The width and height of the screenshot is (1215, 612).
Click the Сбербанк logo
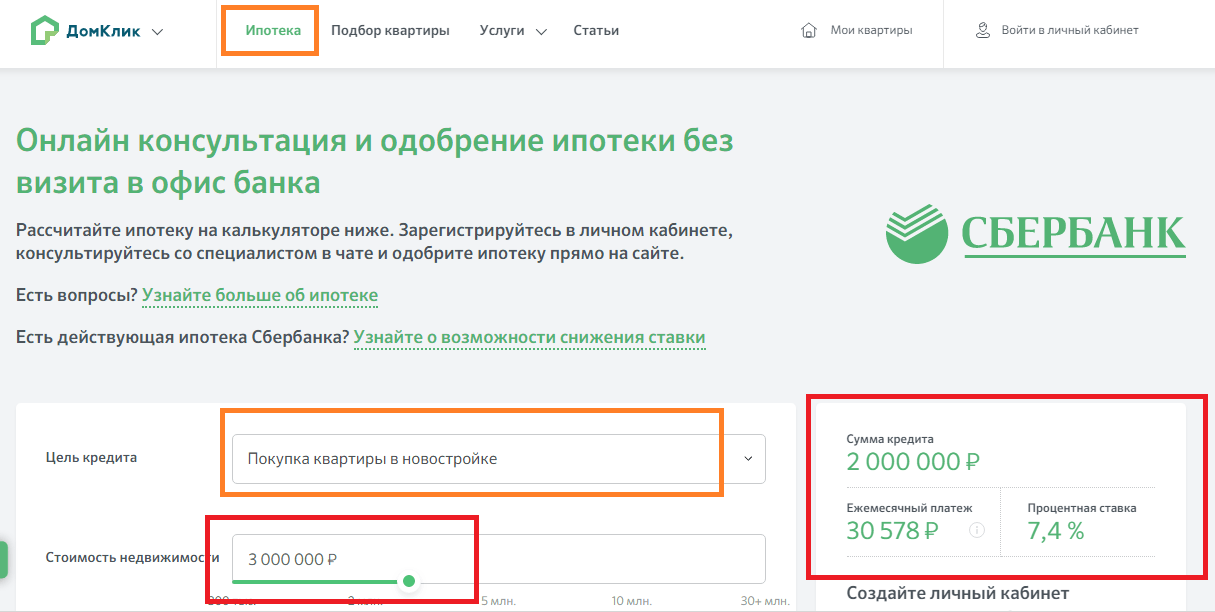click(x=1035, y=233)
